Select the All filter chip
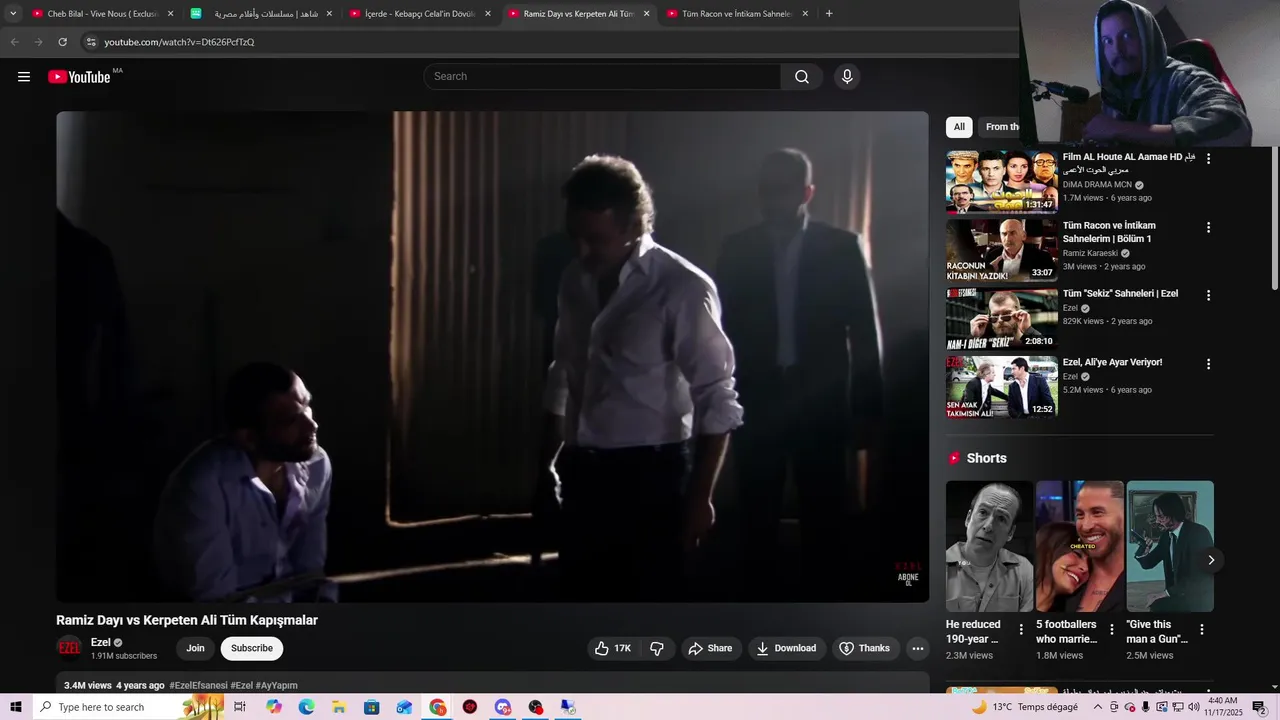Image resolution: width=1280 pixels, height=720 pixels. 959,127
